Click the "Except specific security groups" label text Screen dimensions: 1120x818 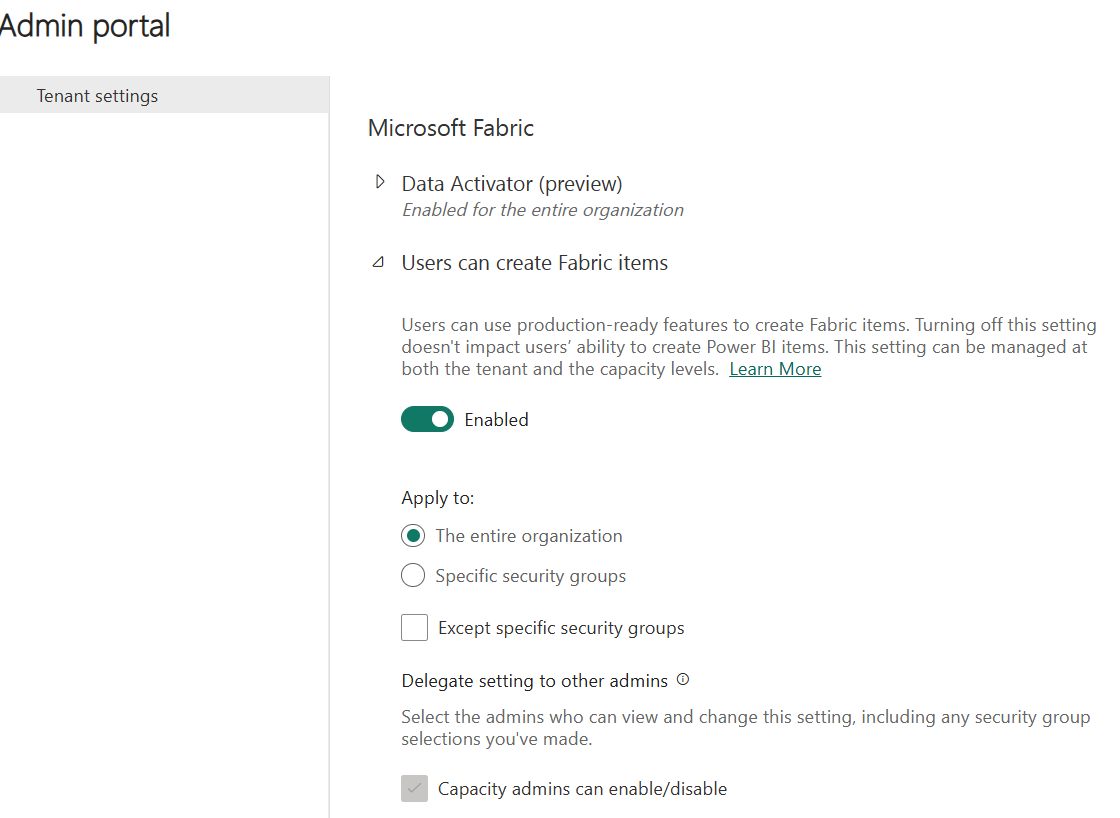pos(561,628)
